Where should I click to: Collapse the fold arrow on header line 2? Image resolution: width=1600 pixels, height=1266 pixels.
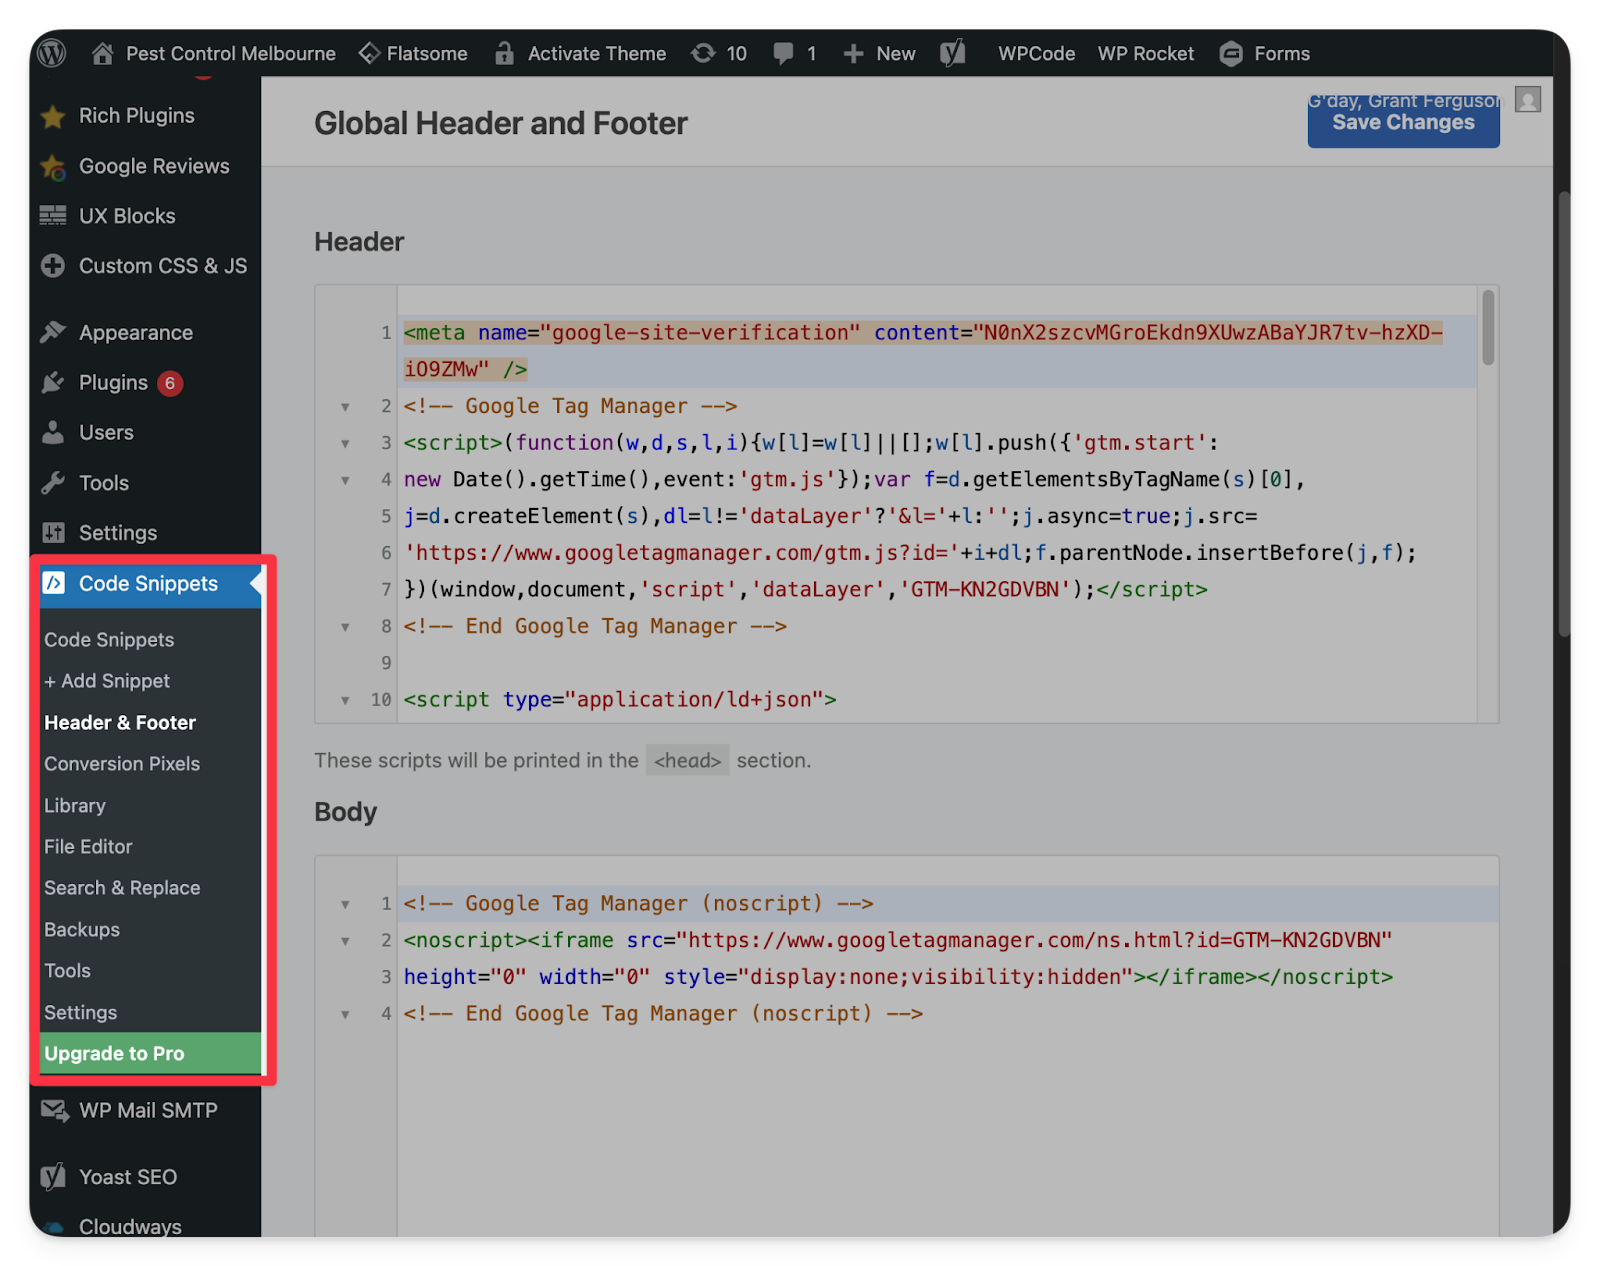[345, 407]
